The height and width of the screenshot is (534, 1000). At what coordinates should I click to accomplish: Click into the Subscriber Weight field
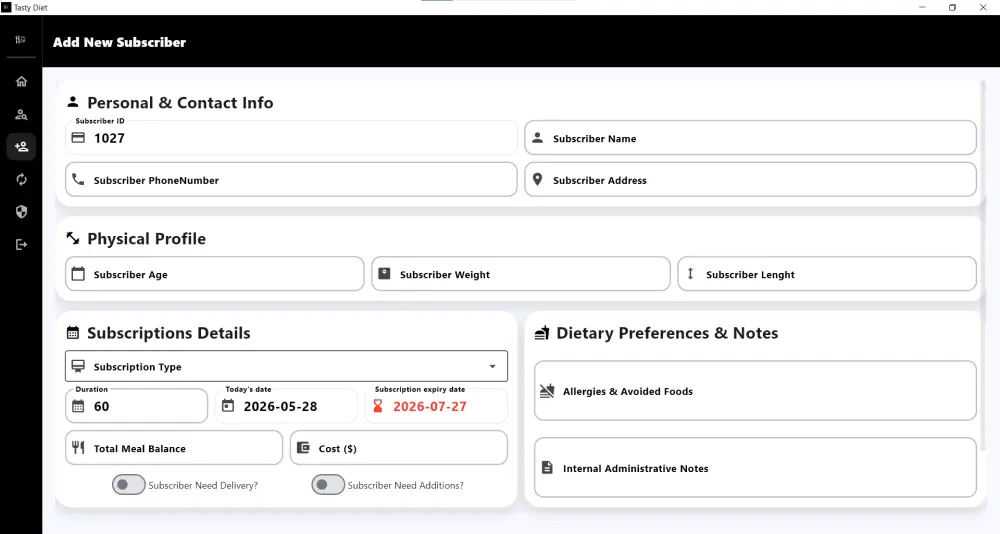click(521, 274)
